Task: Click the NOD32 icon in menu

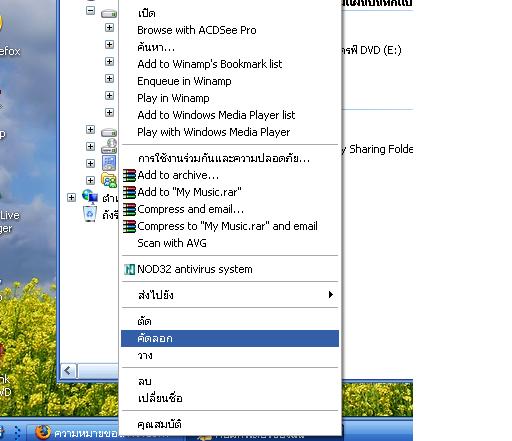Action: click(x=129, y=269)
